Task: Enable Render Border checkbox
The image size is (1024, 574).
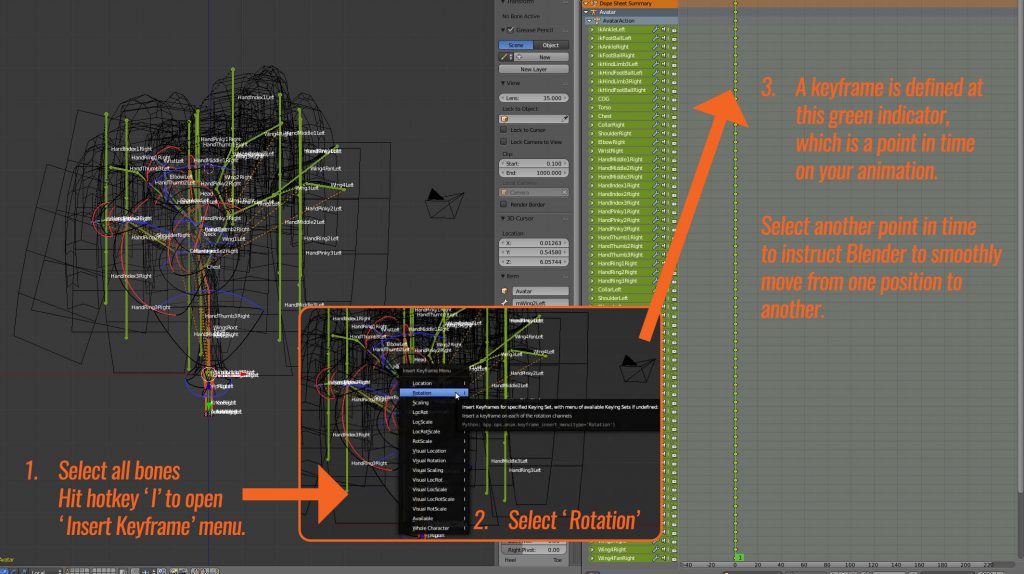Action: pyautogui.click(x=504, y=204)
